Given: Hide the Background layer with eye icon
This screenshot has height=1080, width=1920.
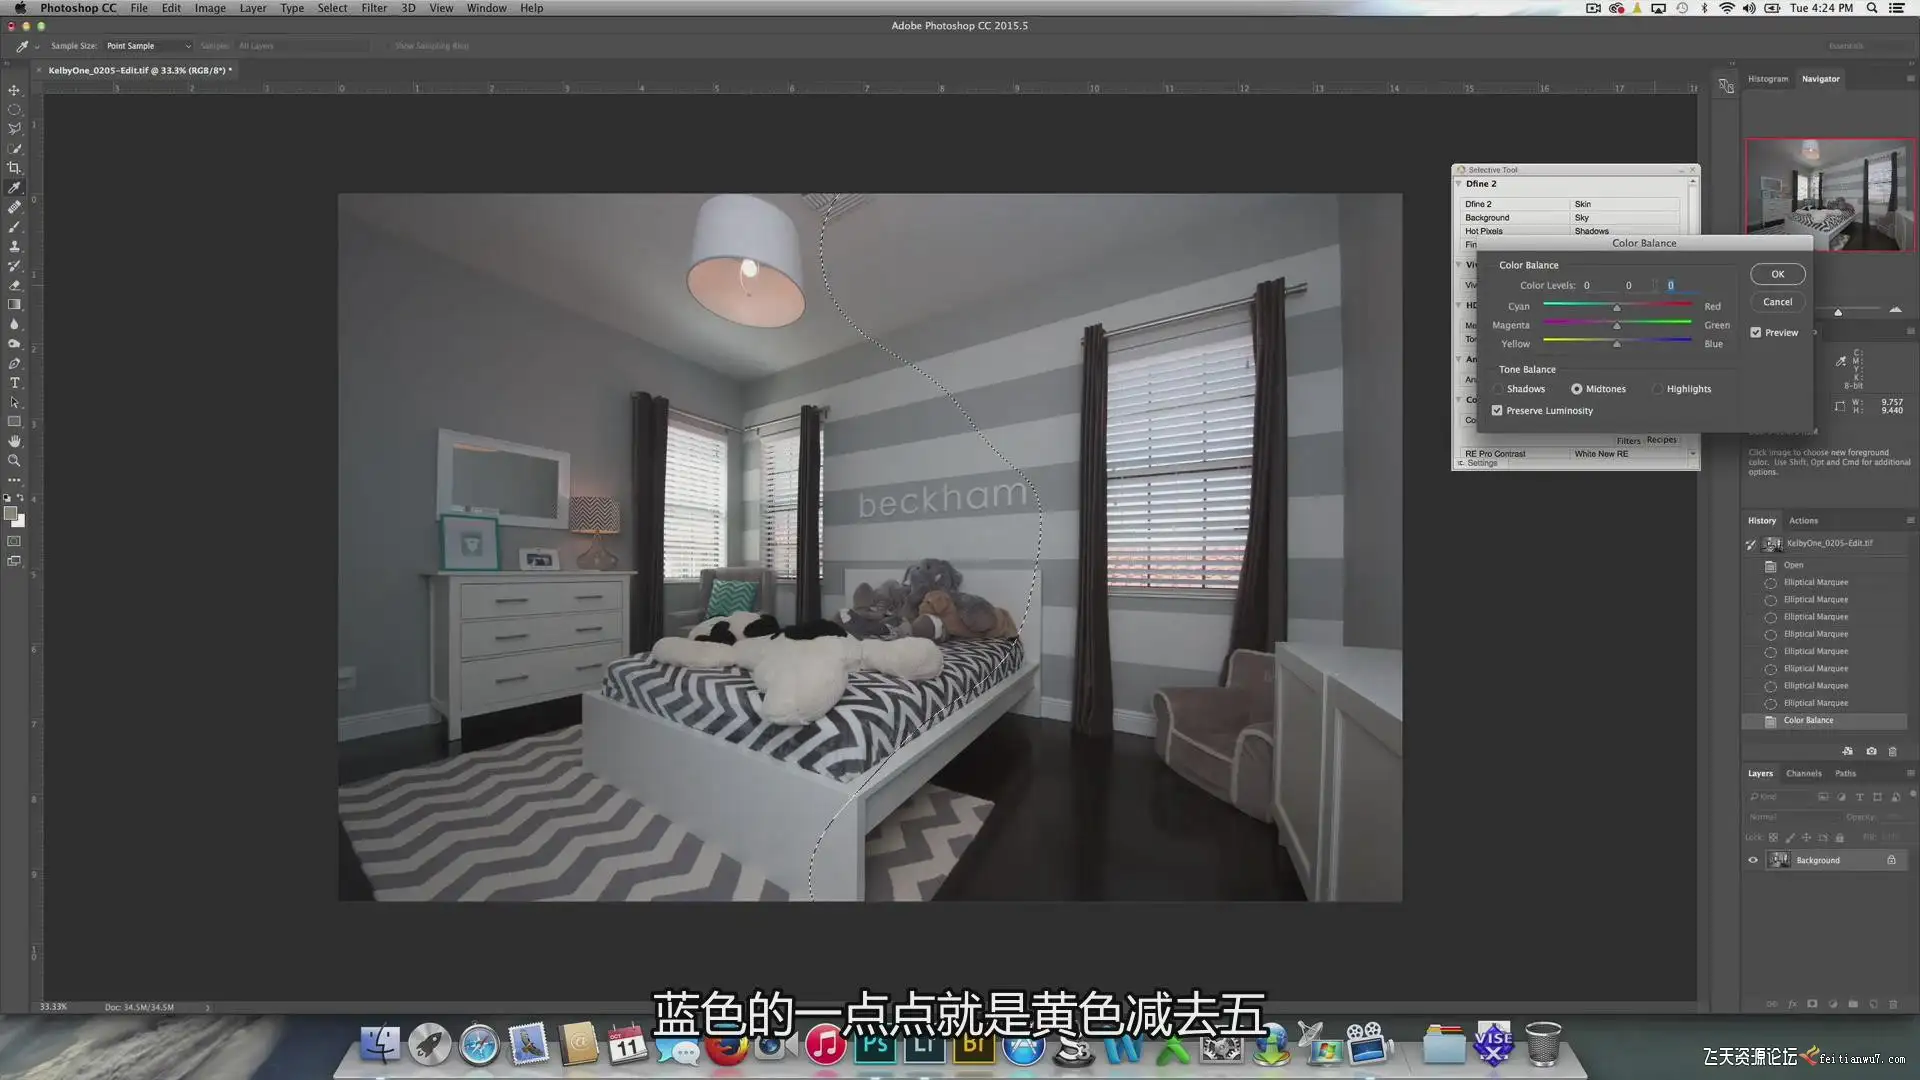Looking at the screenshot, I should [1753, 860].
